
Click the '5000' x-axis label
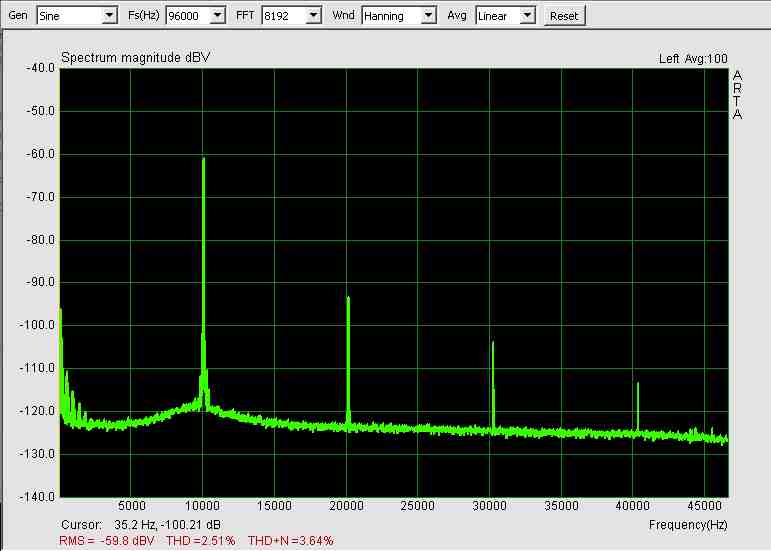(x=131, y=505)
